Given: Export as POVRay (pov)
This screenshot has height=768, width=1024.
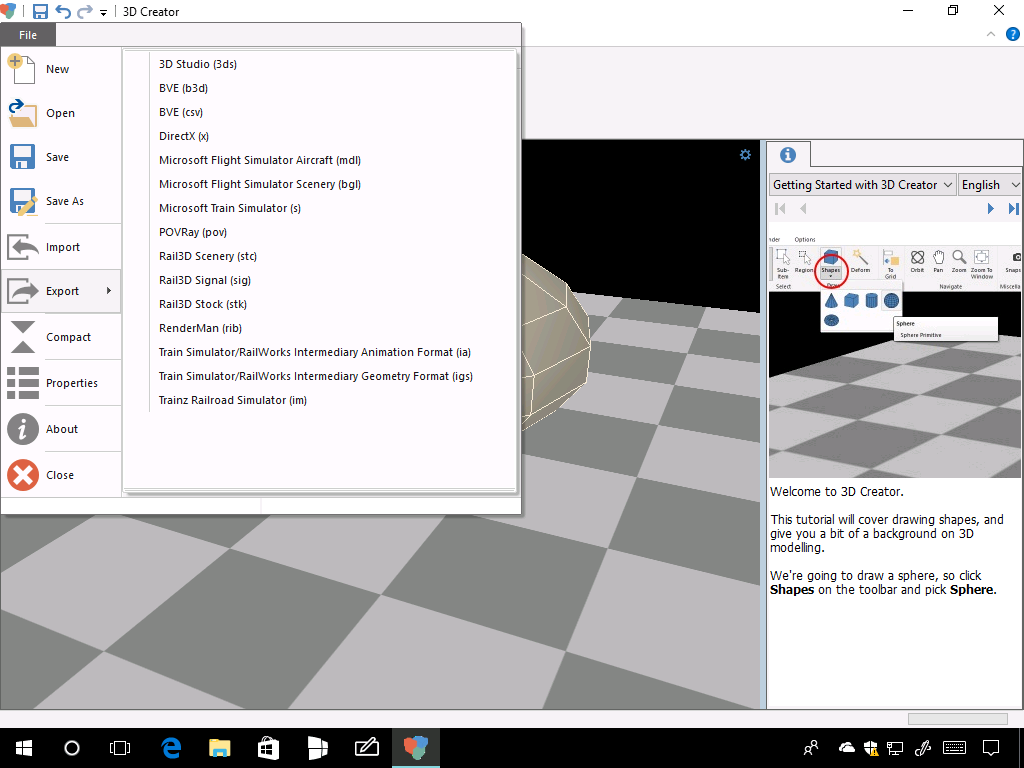Looking at the screenshot, I should pyautogui.click(x=193, y=232).
